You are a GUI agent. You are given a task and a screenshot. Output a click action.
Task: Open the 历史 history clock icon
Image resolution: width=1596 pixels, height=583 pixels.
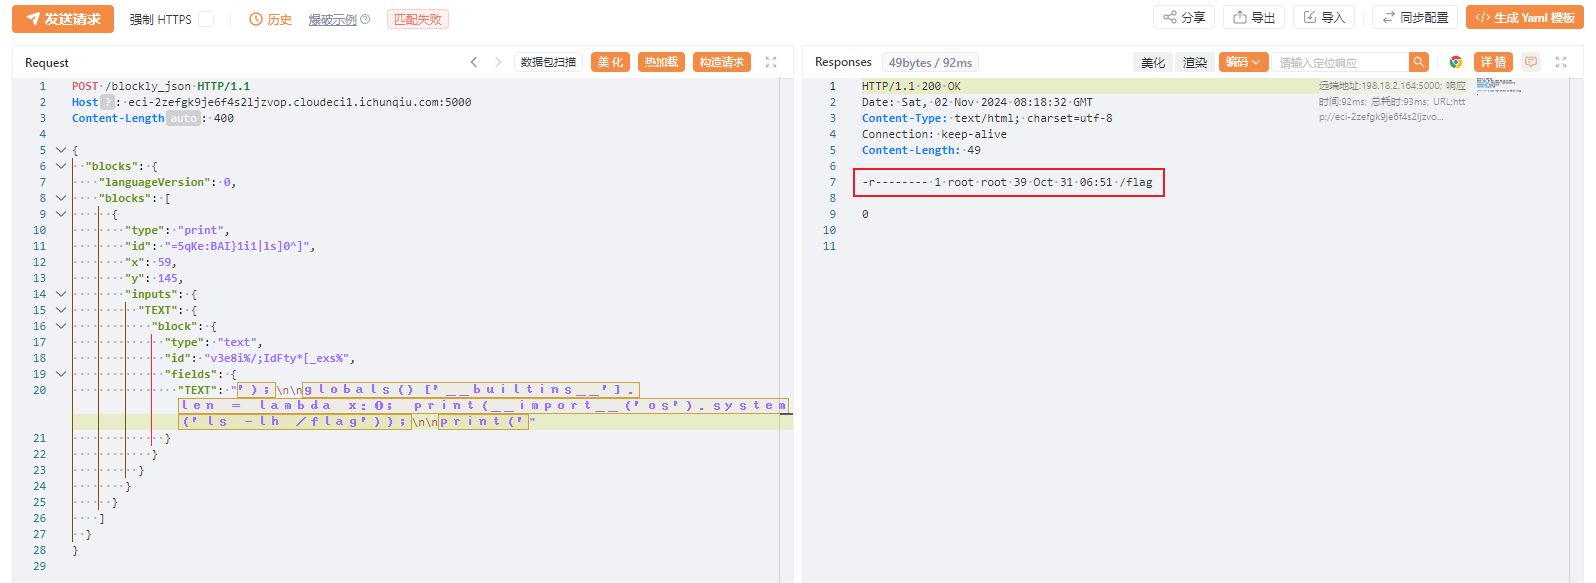click(256, 19)
